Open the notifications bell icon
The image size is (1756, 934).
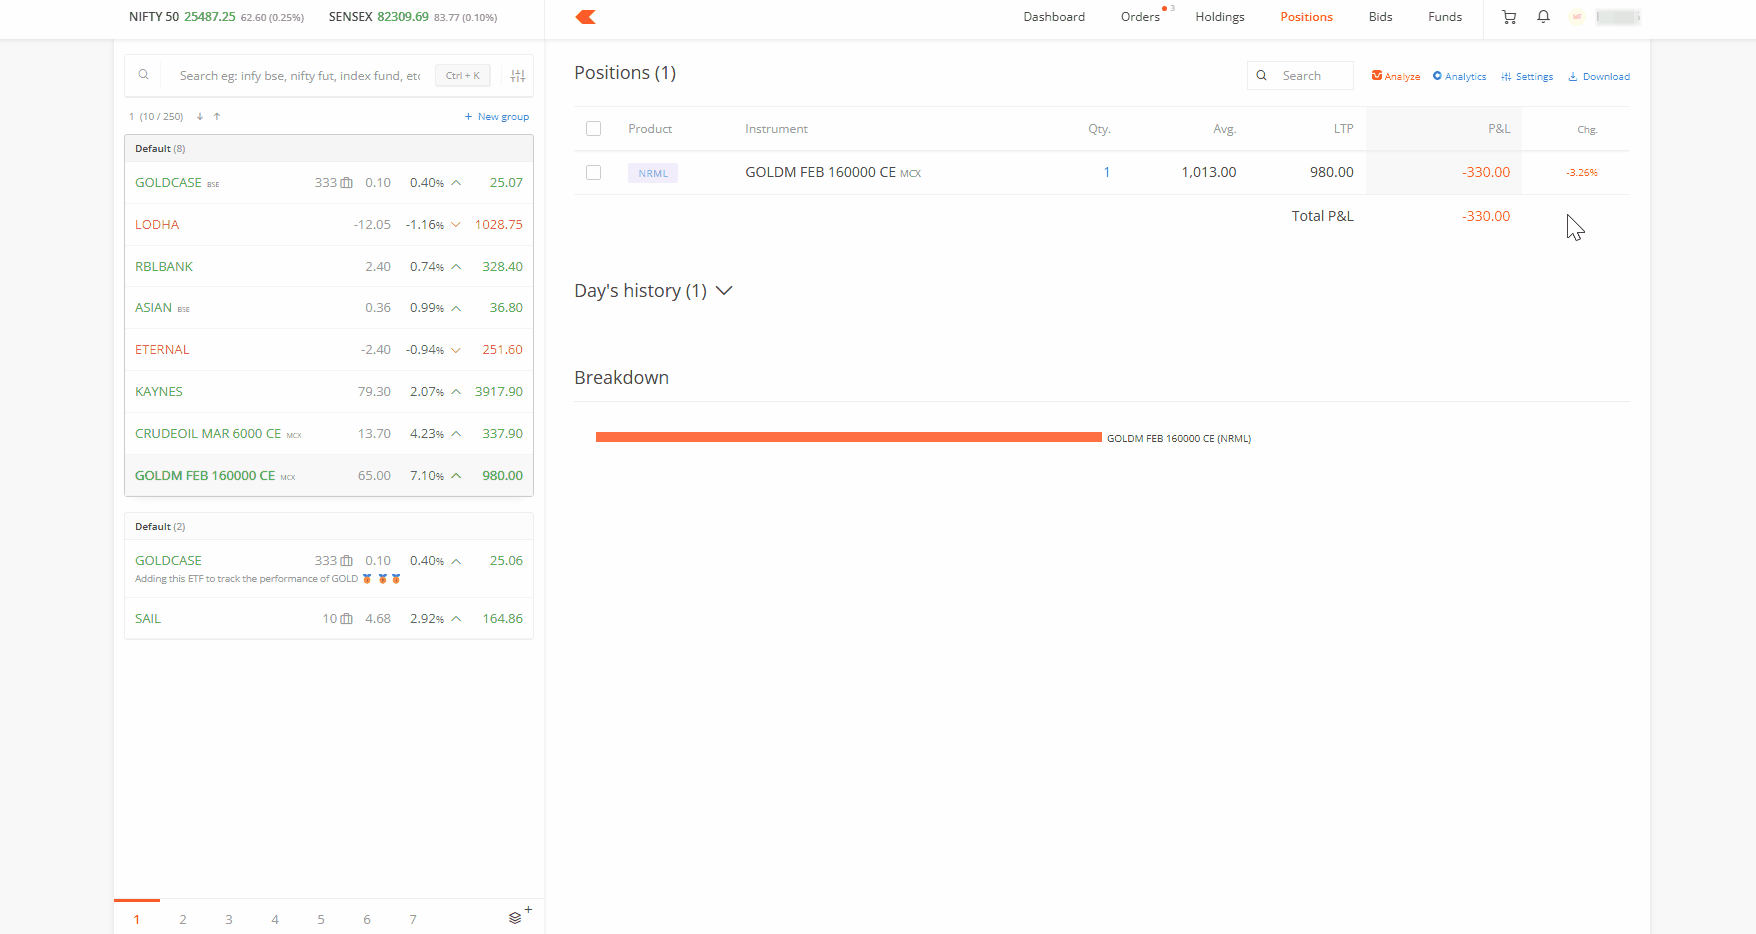click(1543, 17)
